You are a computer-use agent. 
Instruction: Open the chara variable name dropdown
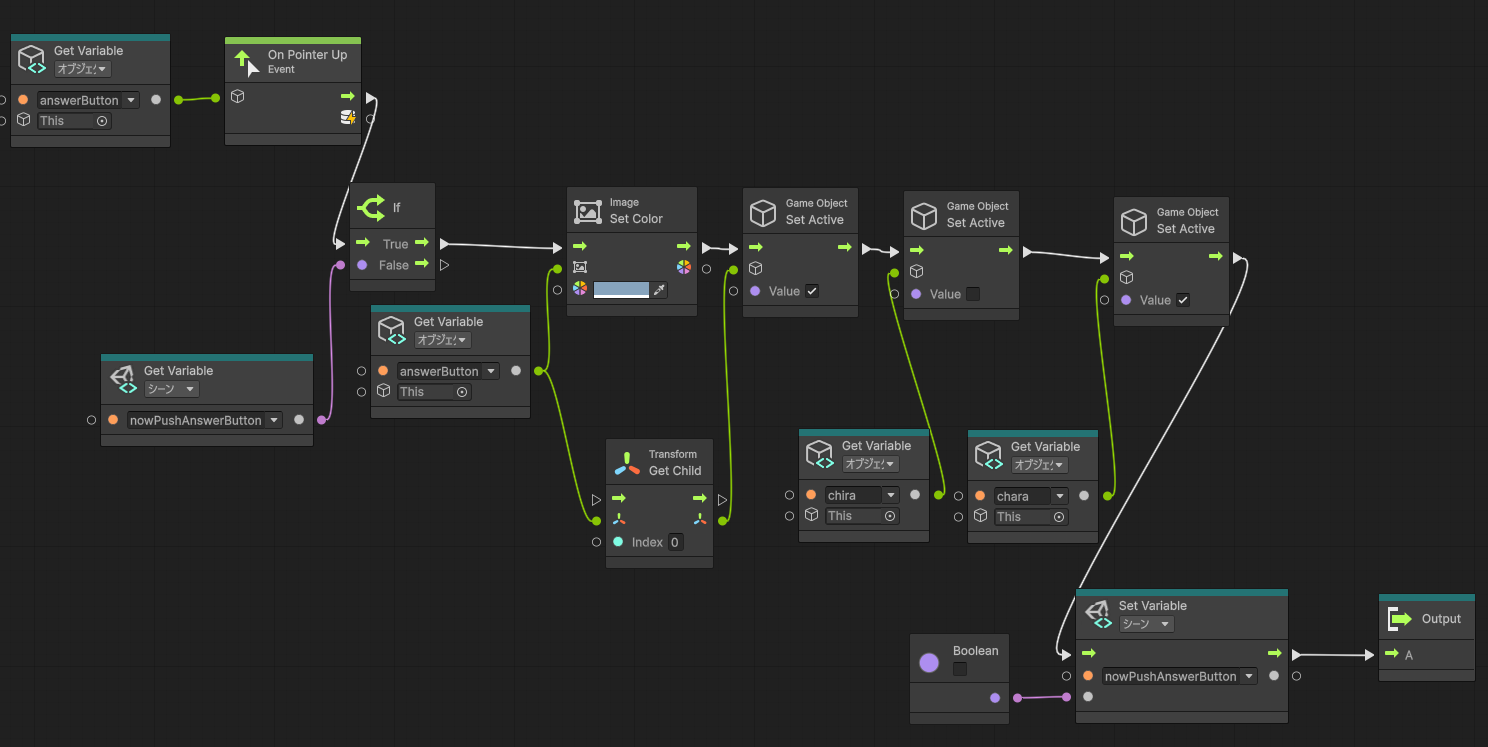coord(1059,496)
